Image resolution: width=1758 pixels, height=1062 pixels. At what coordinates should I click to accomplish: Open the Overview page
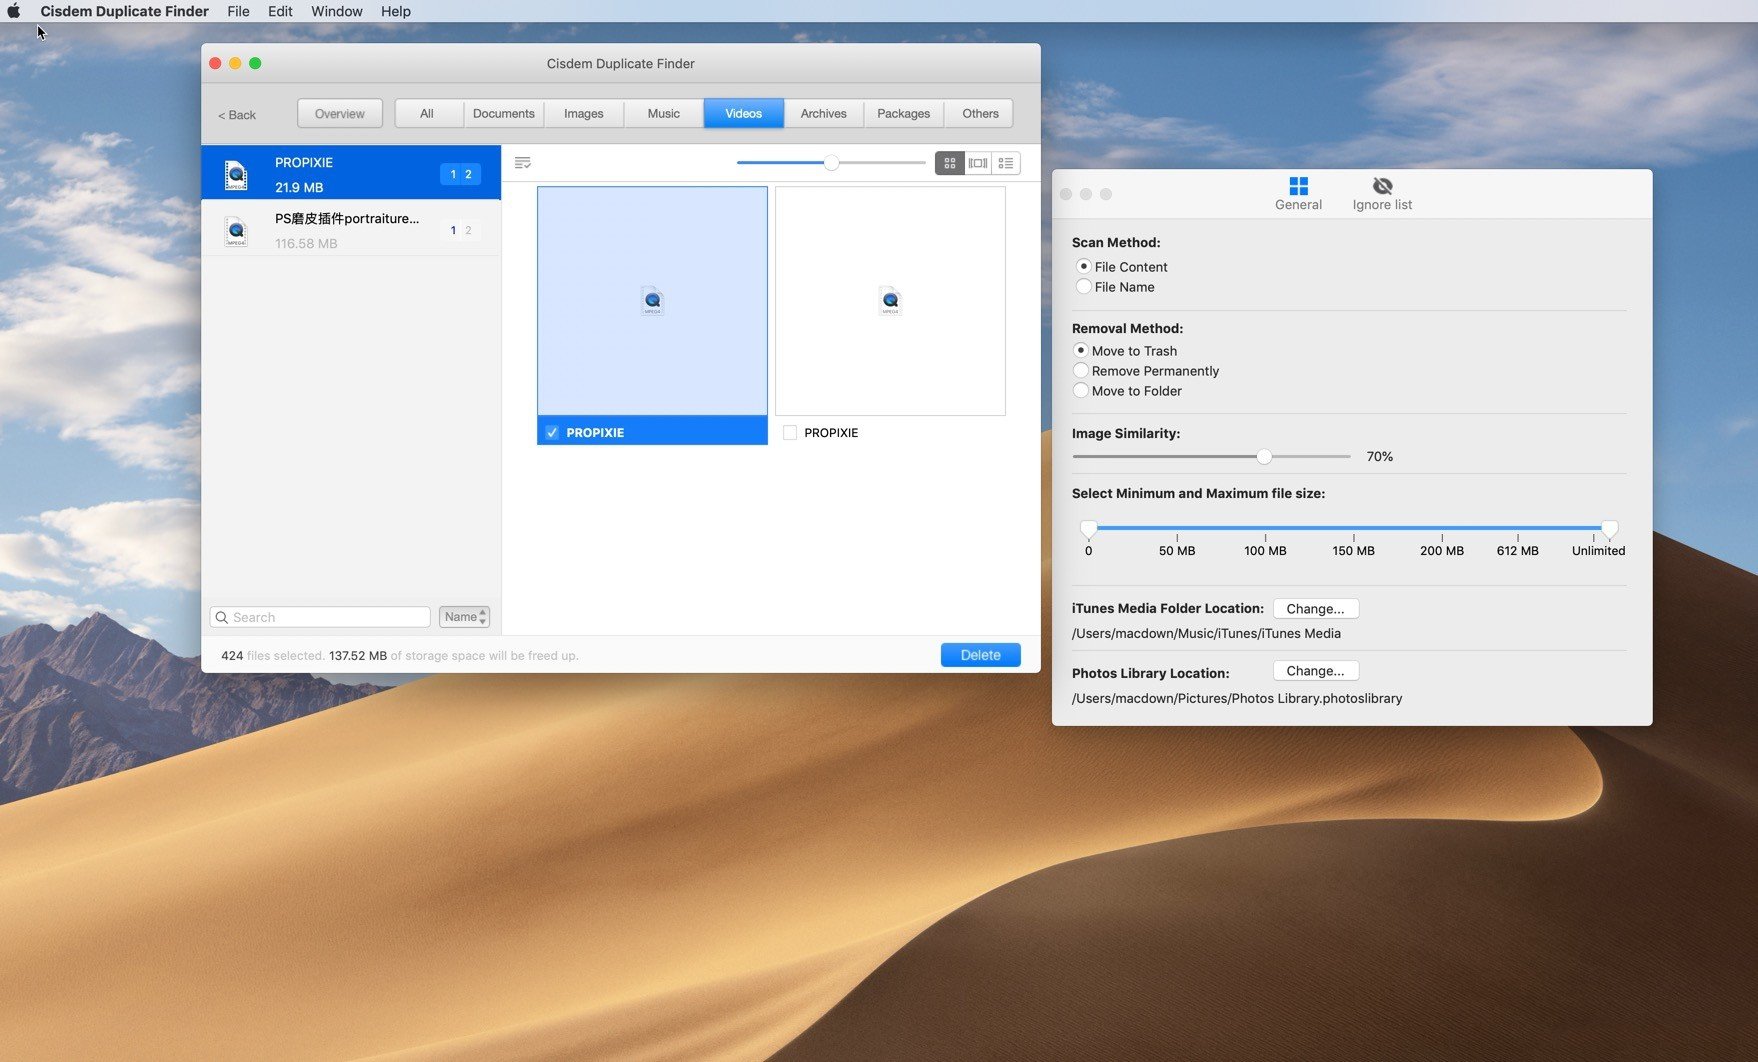point(340,113)
